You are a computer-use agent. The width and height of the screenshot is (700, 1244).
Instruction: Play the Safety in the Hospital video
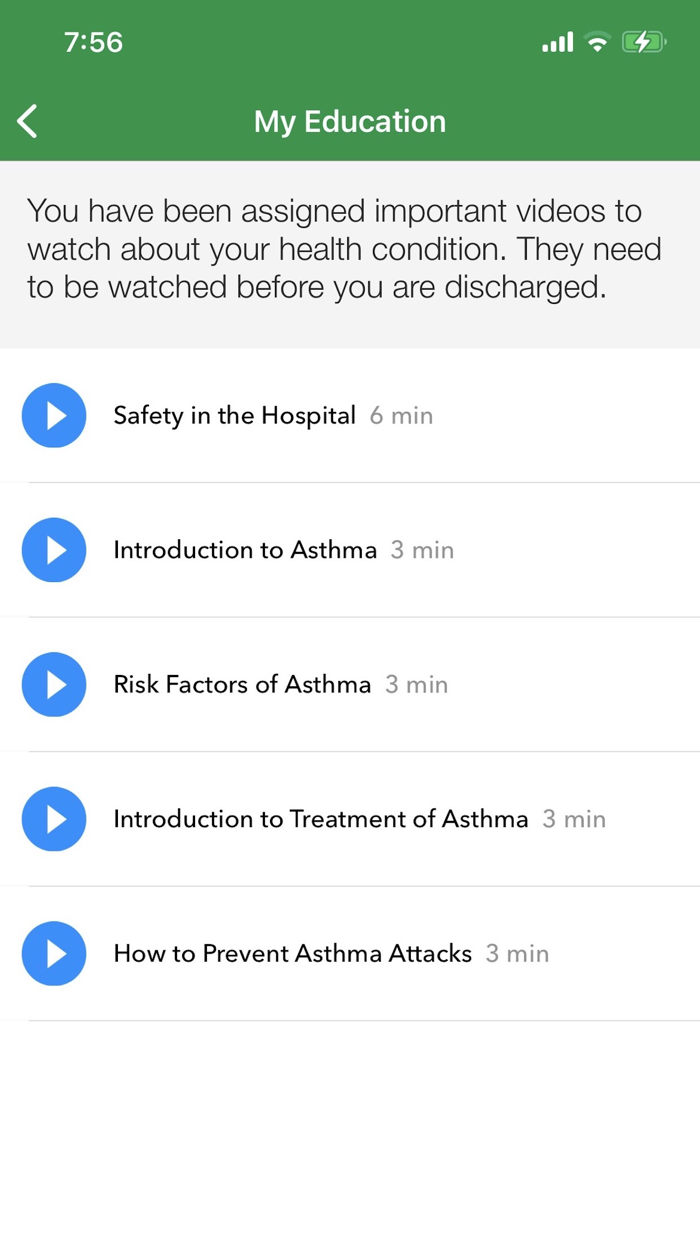pyautogui.click(x=54, y=415)
